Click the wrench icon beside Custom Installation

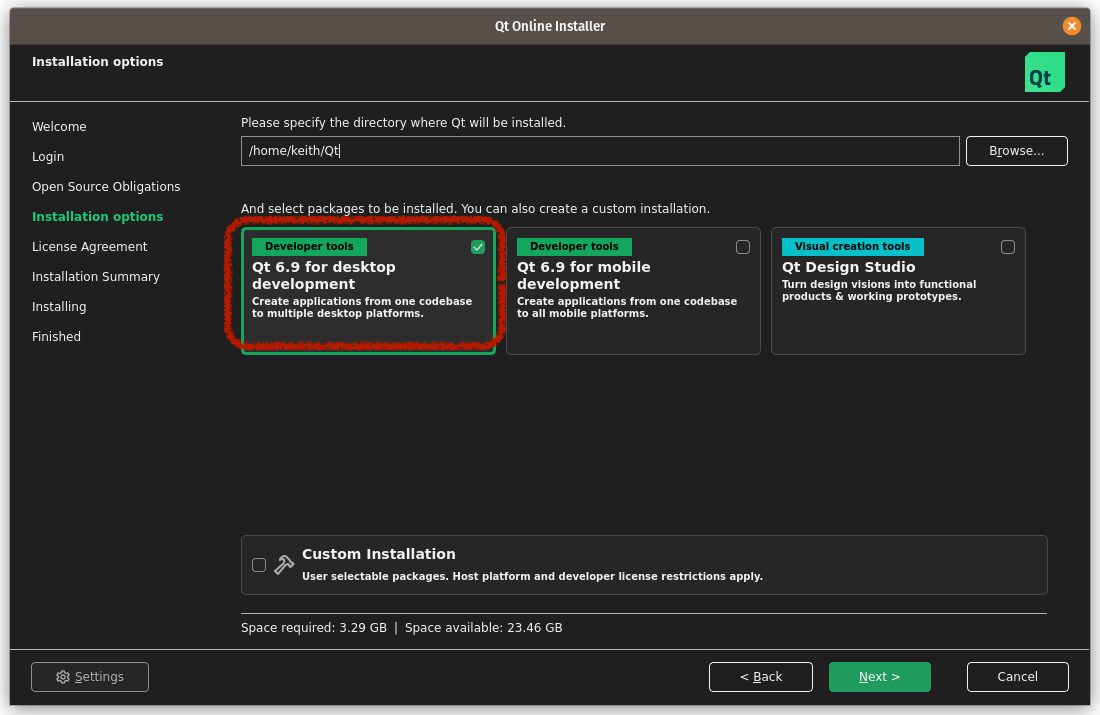point(283,562)
